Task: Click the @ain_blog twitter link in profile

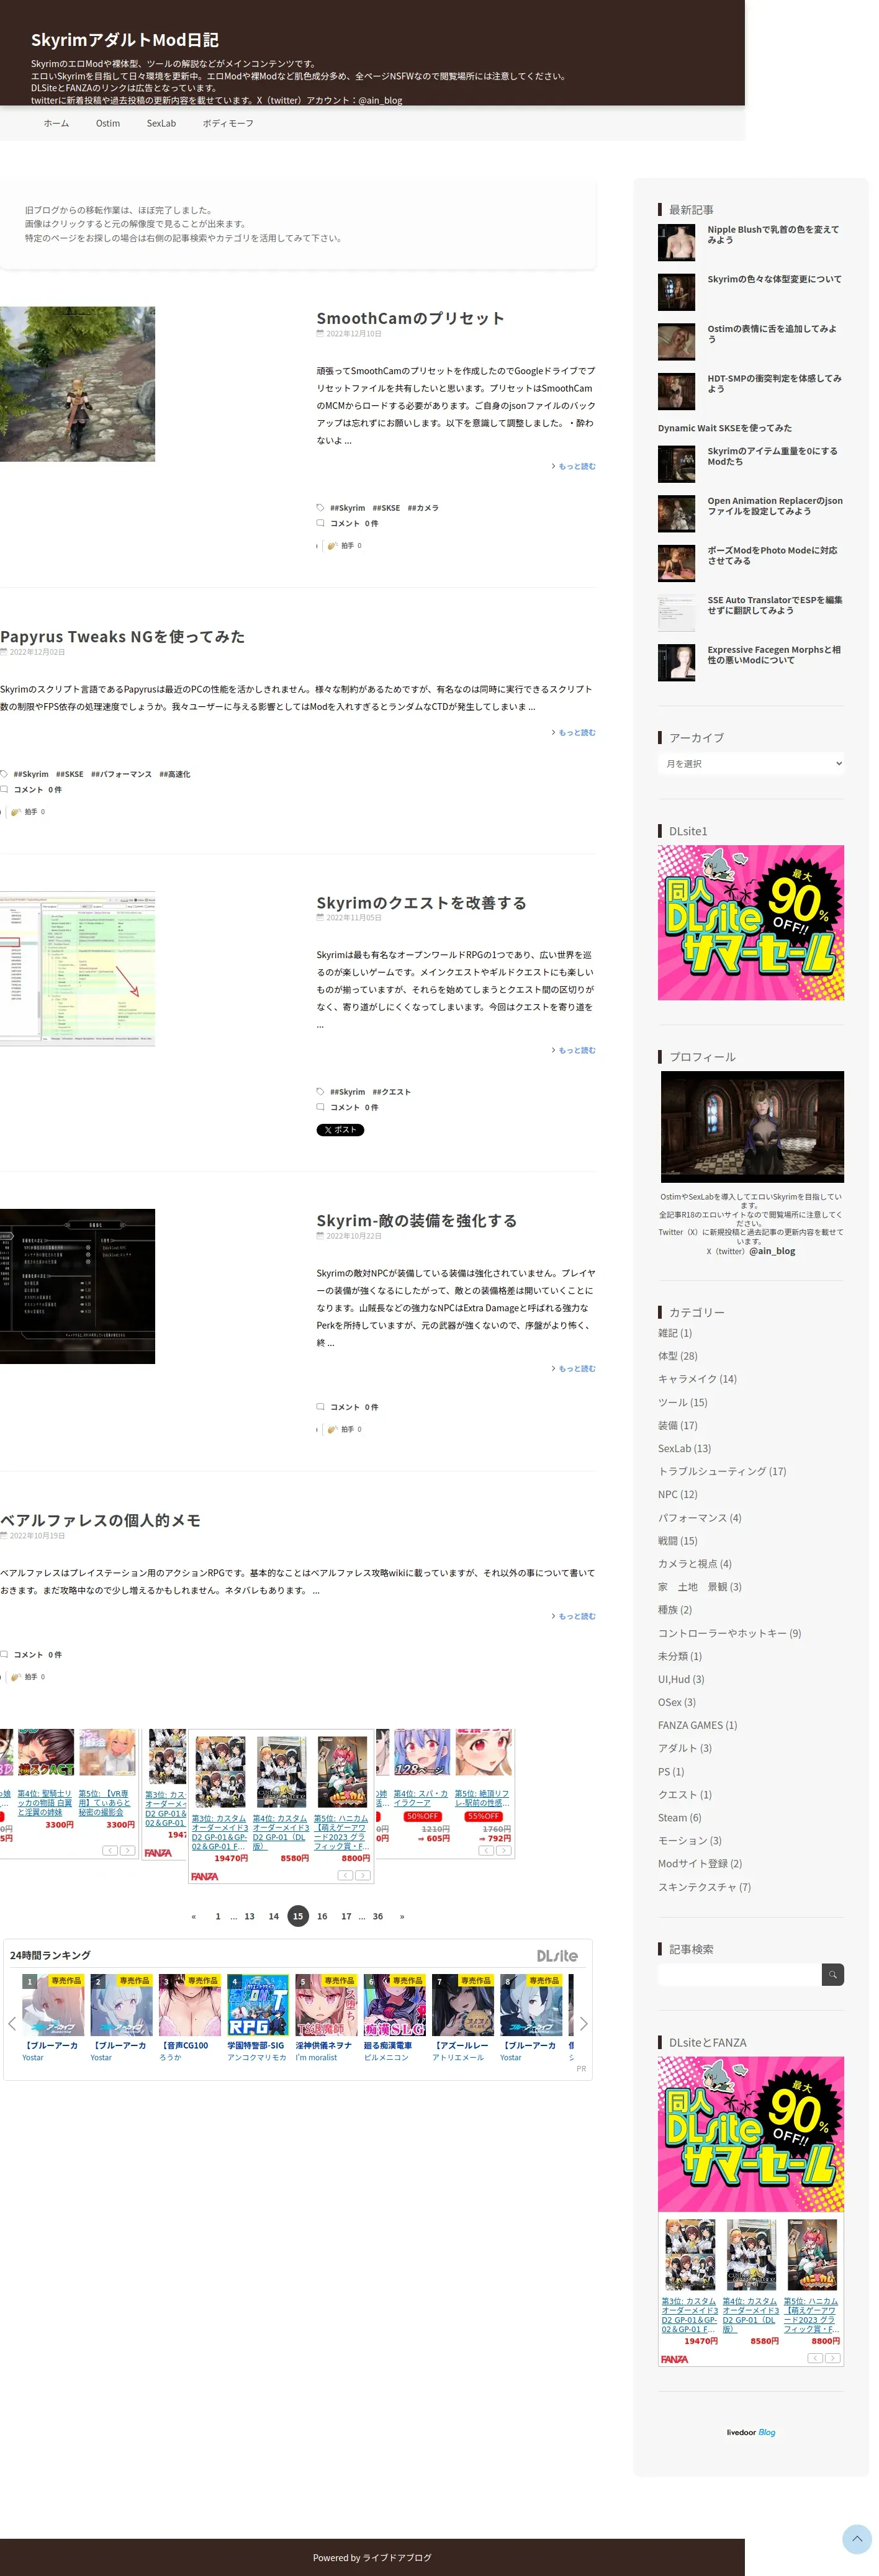Action: [772, 1251]
